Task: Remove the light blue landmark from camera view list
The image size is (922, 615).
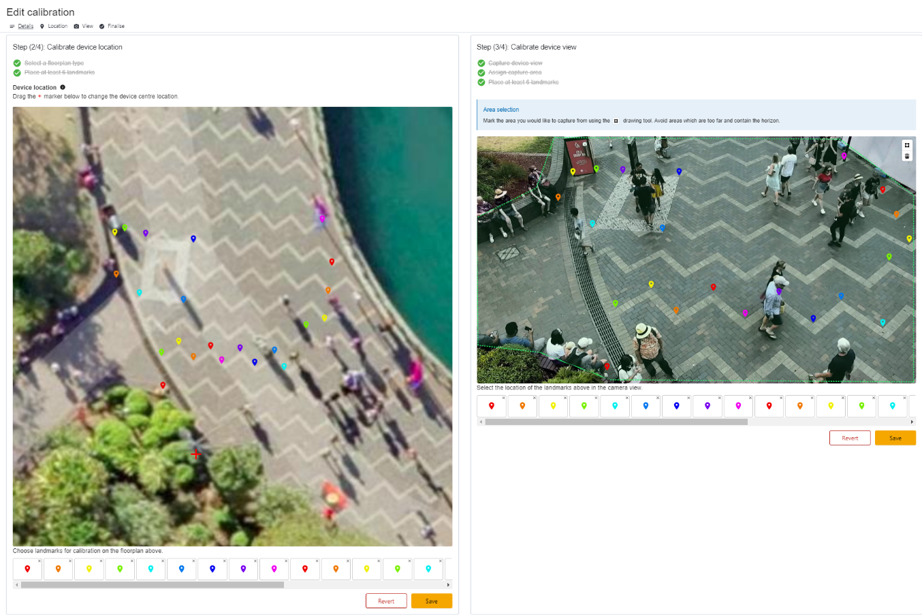Action: pos(657,398)
